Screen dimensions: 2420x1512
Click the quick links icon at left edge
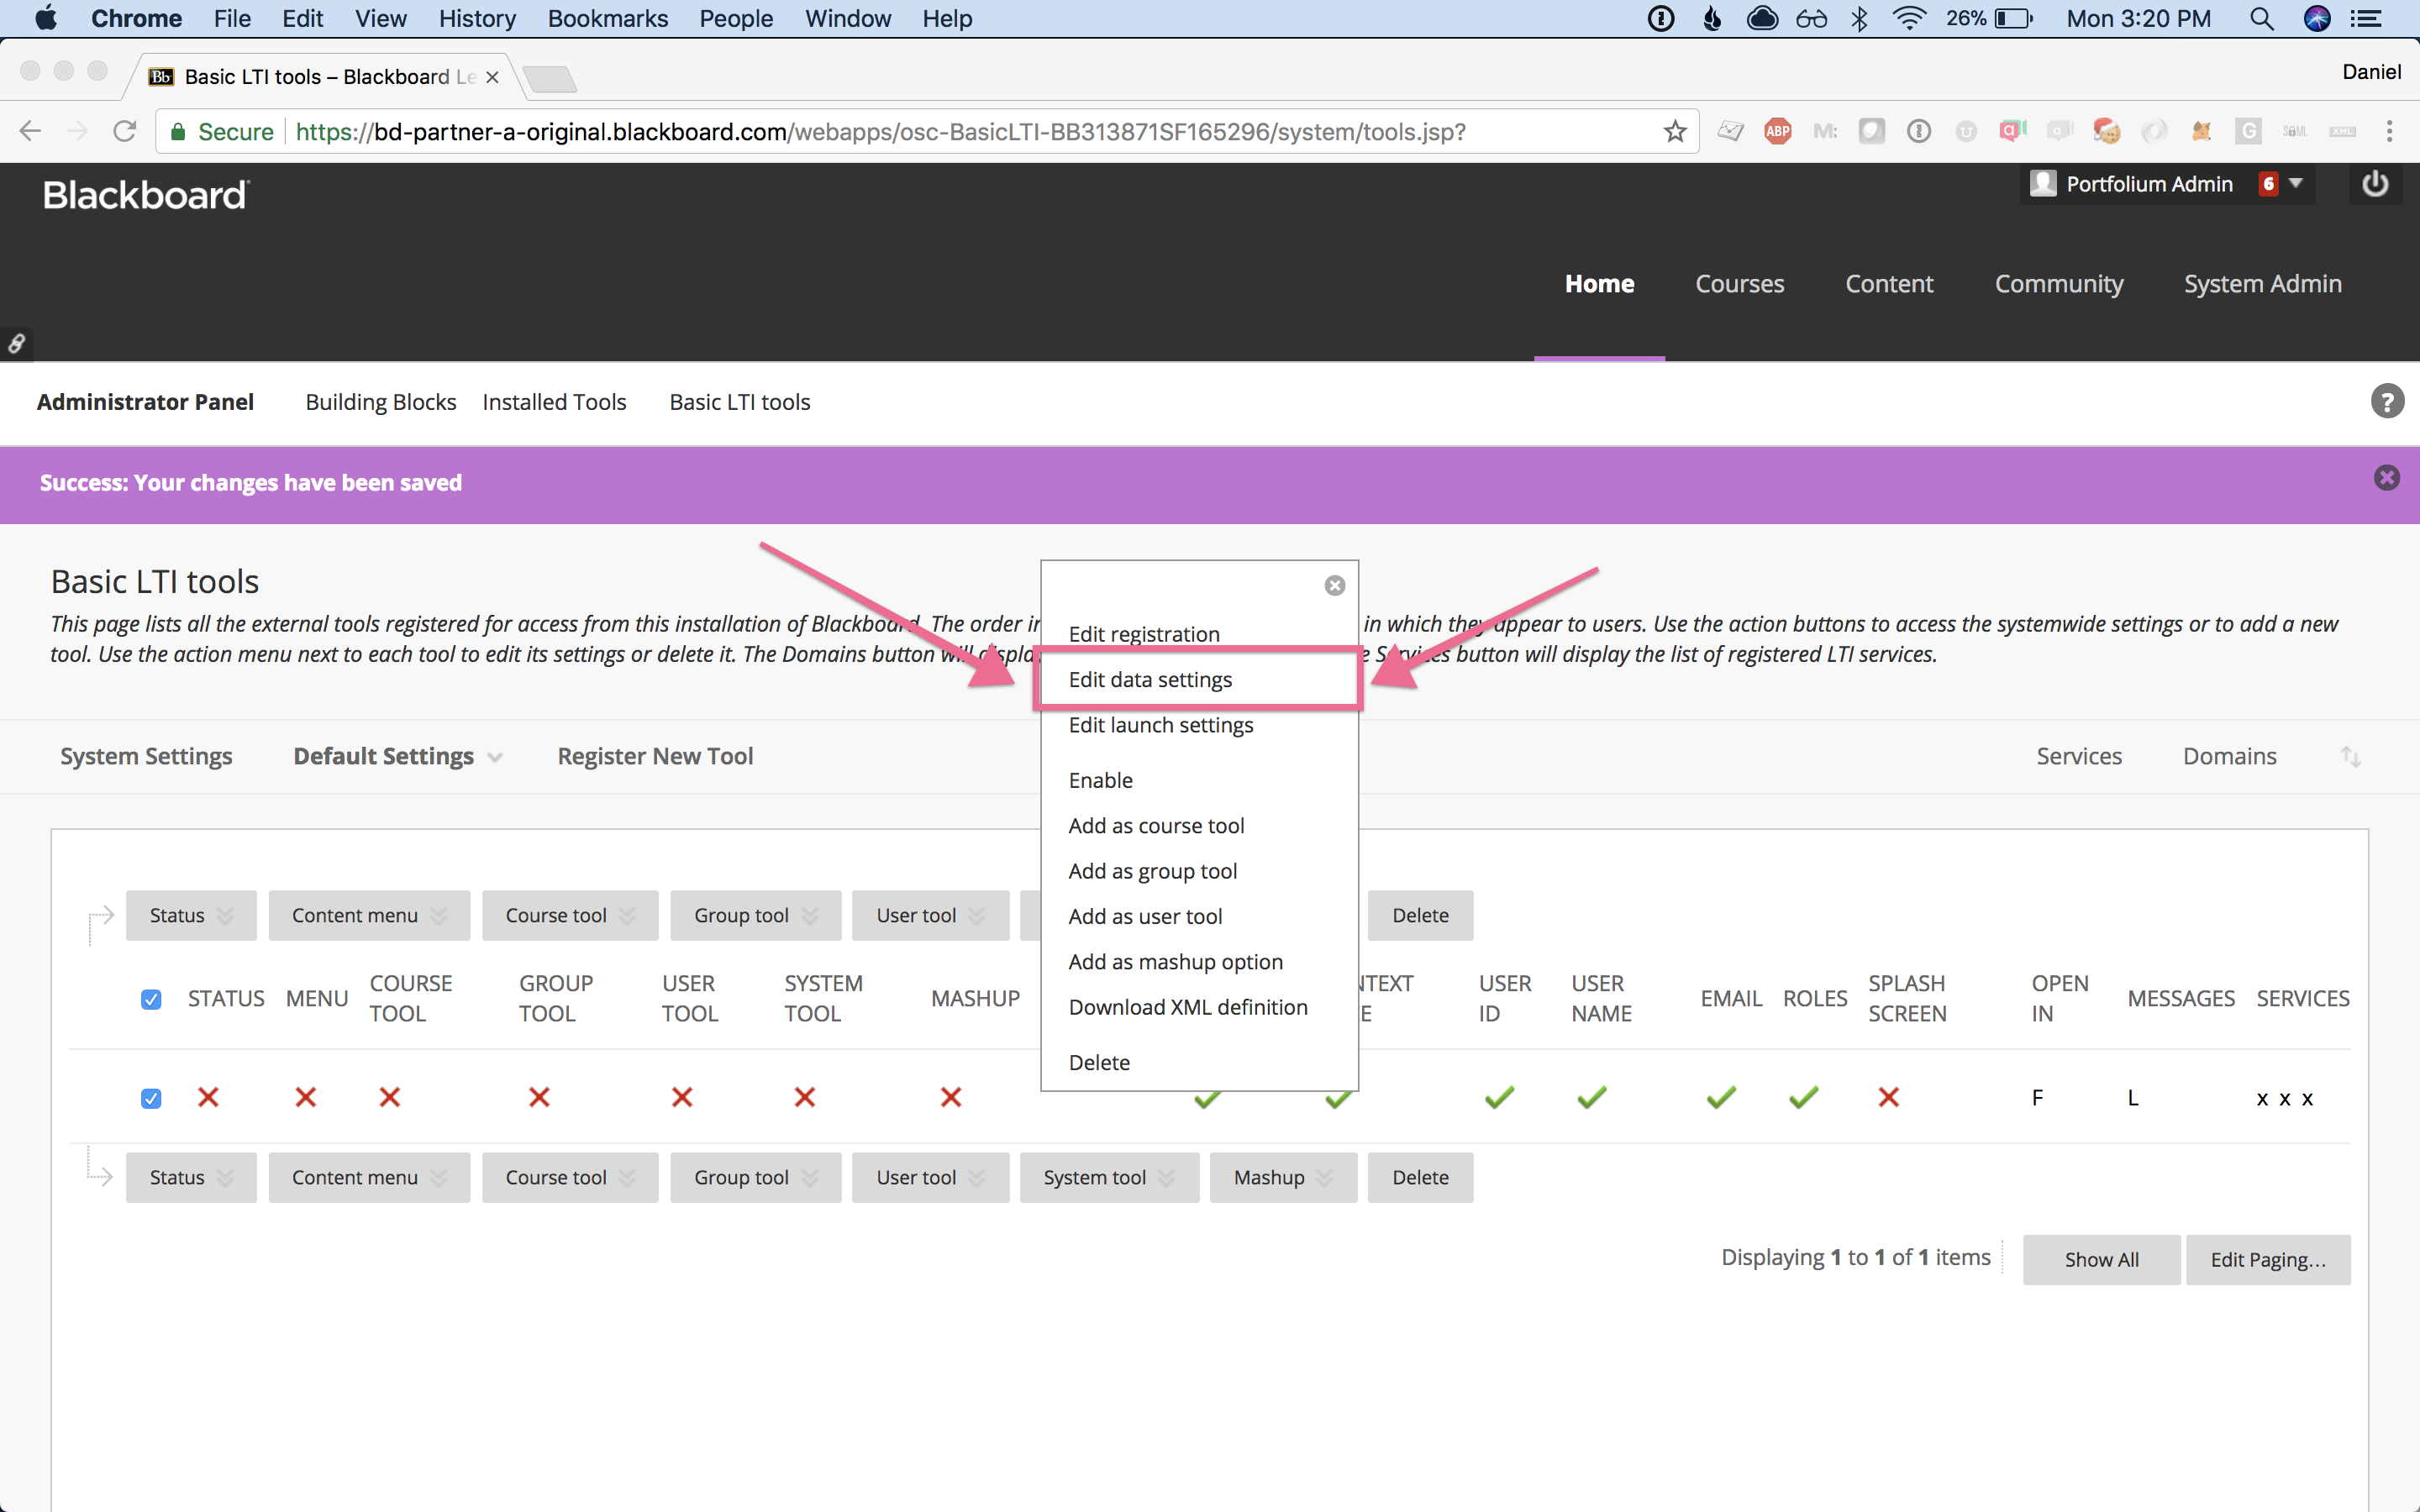[x=16, y=344]
